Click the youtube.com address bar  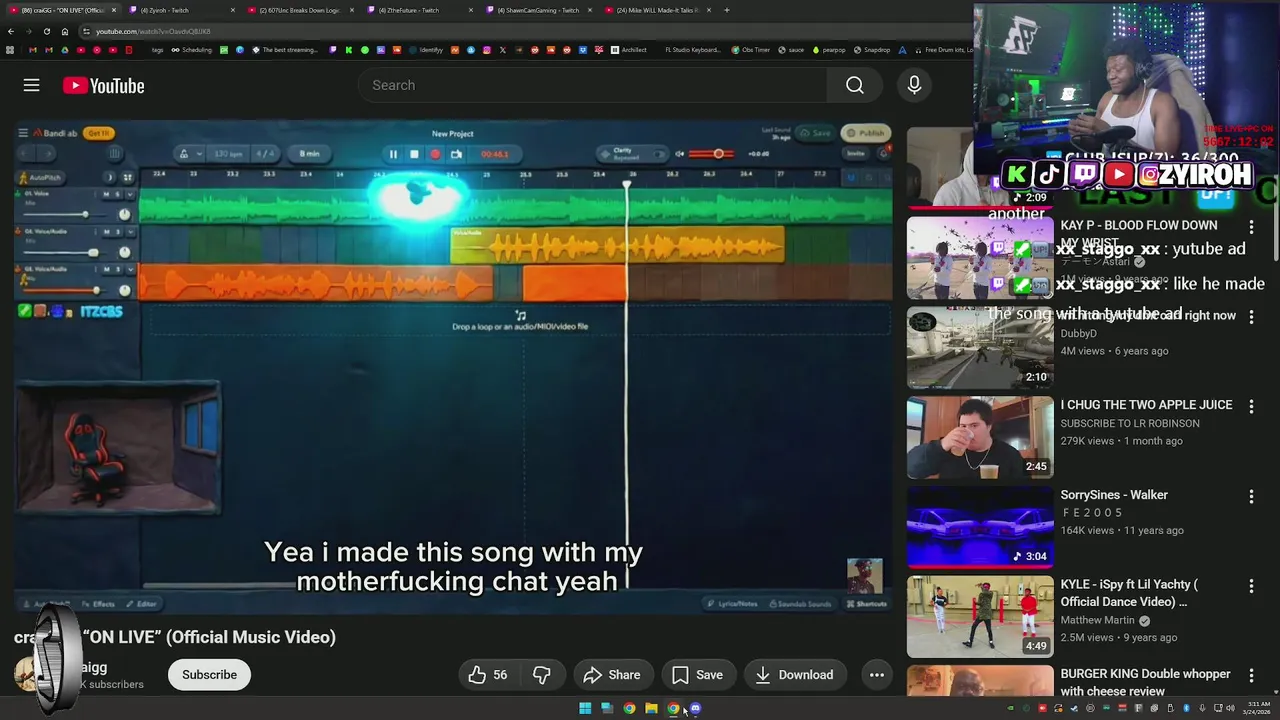(520, 31)
